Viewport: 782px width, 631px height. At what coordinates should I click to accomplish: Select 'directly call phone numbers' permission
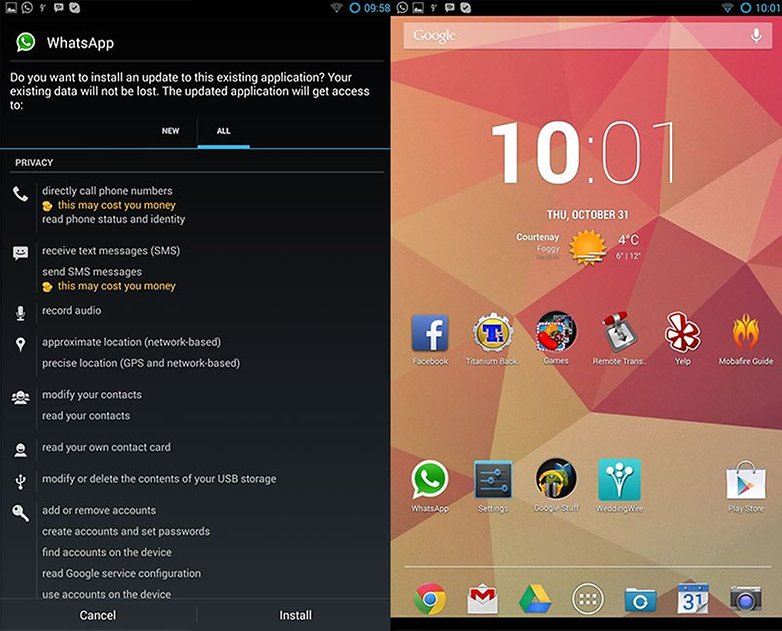point(107,191)
